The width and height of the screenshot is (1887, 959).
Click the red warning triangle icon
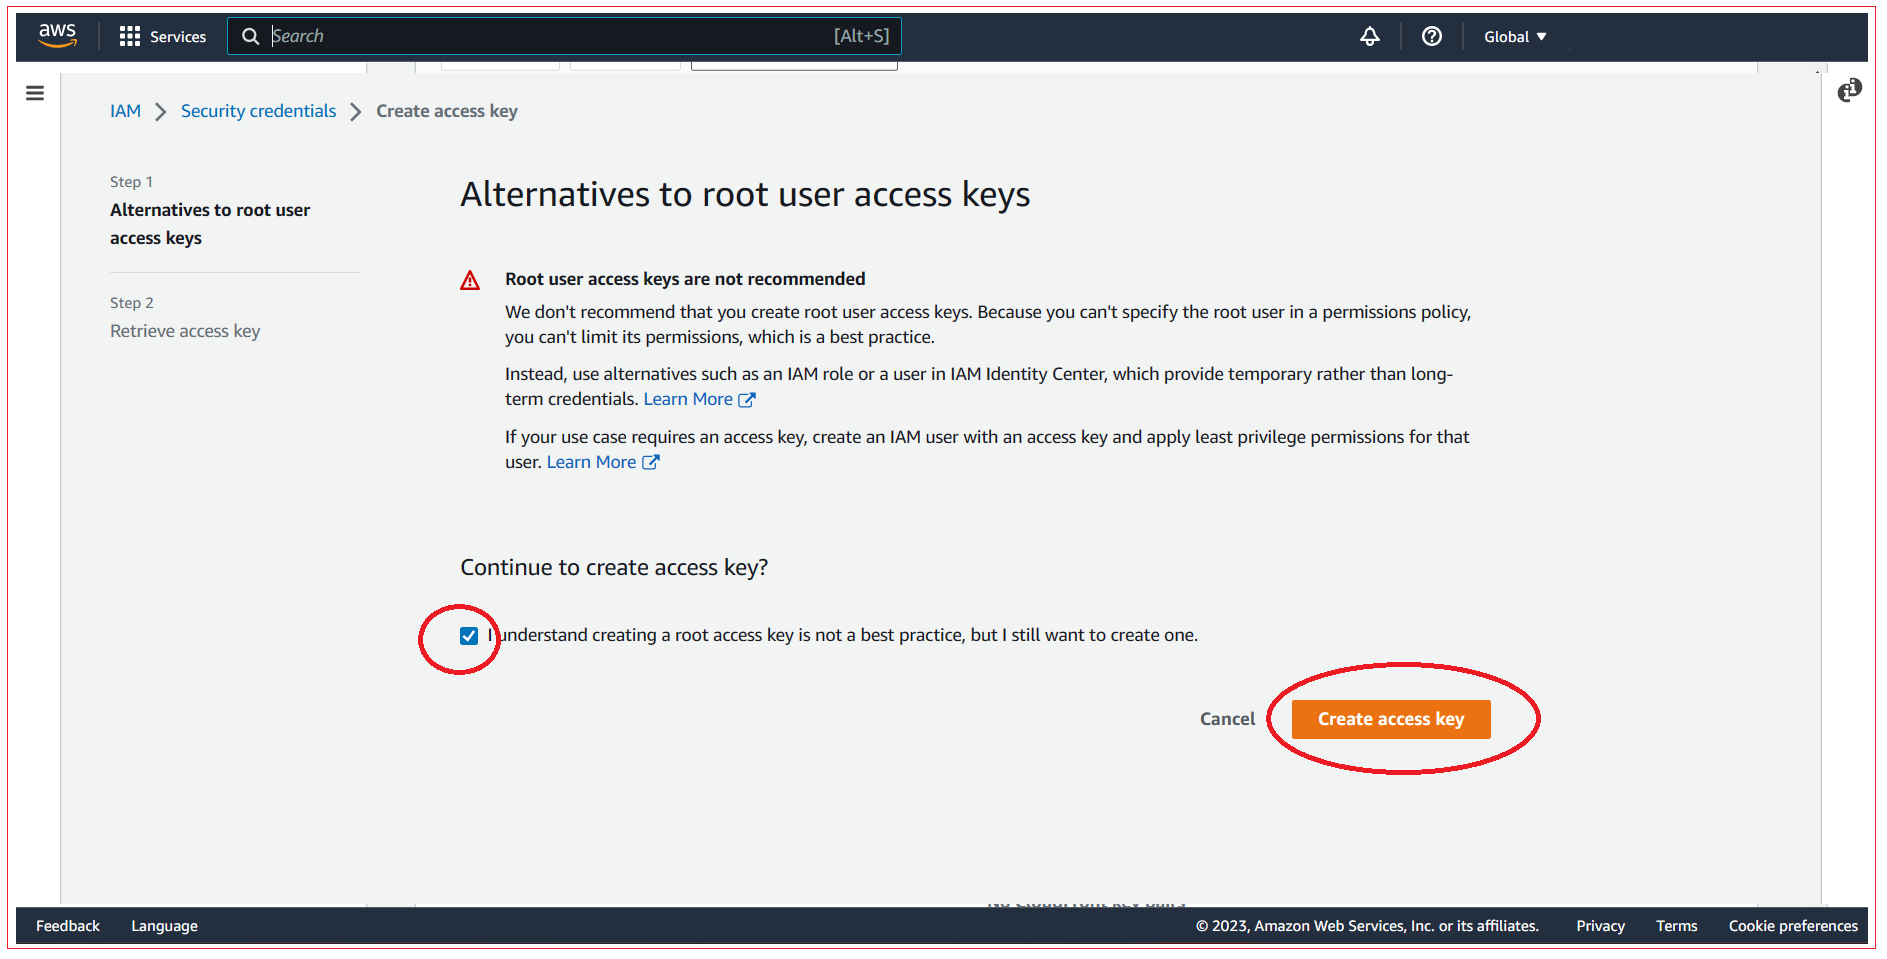click(x=470, y=280)
